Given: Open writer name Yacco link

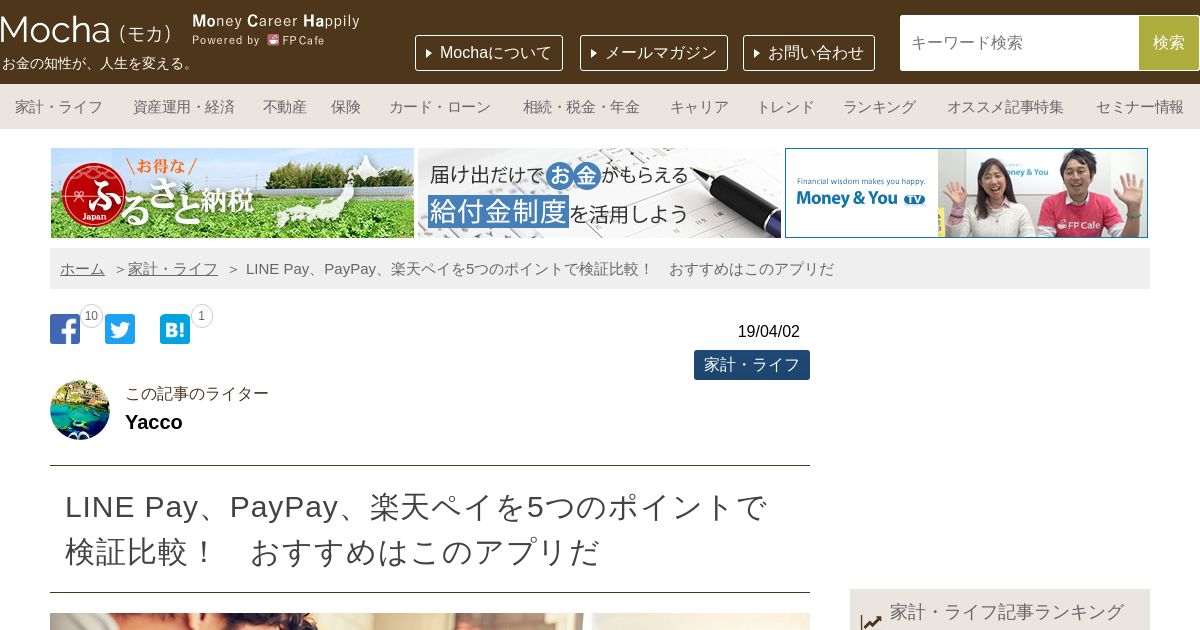Looking at the screenshot, I should 154,422.
